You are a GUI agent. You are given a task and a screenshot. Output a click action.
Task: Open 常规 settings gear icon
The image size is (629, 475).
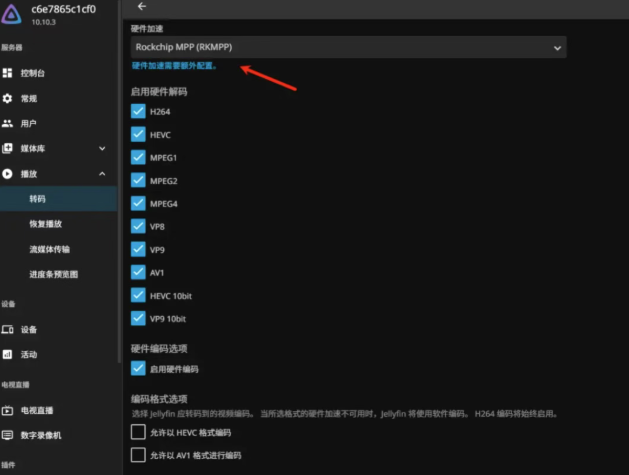pos(7,98)
